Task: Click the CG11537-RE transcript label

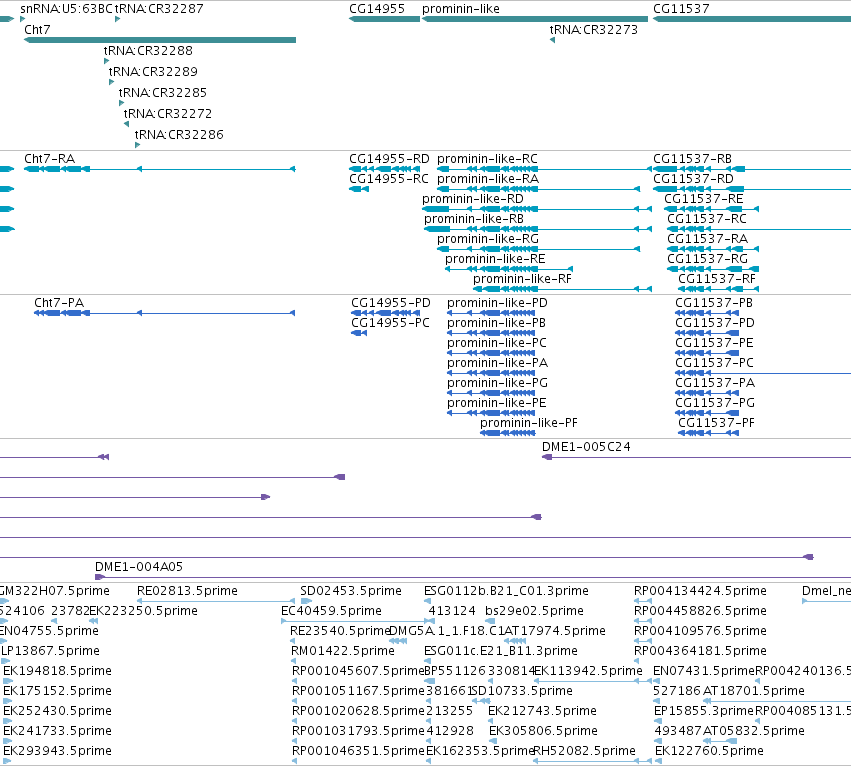Action: point(704,199)
